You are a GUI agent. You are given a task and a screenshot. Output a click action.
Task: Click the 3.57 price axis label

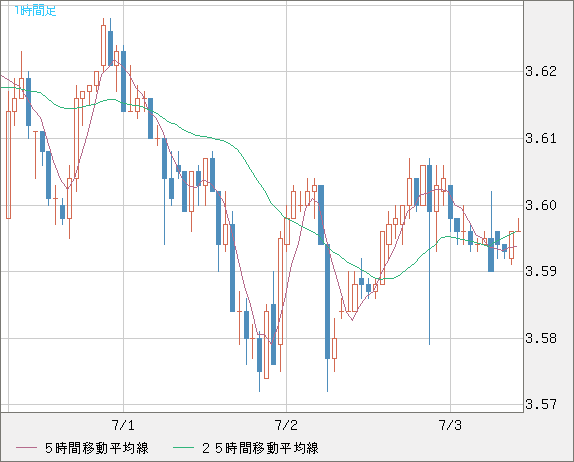click(541, 405)
